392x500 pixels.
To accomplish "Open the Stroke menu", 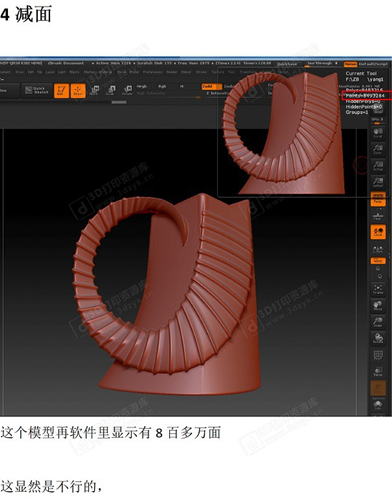I will [201, 72].
